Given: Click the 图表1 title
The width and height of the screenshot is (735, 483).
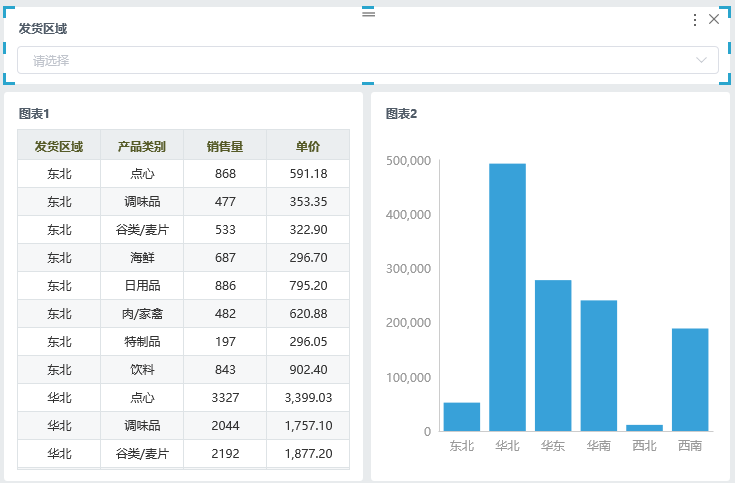Looking at the screenshot, I should (x=34, y=113).
